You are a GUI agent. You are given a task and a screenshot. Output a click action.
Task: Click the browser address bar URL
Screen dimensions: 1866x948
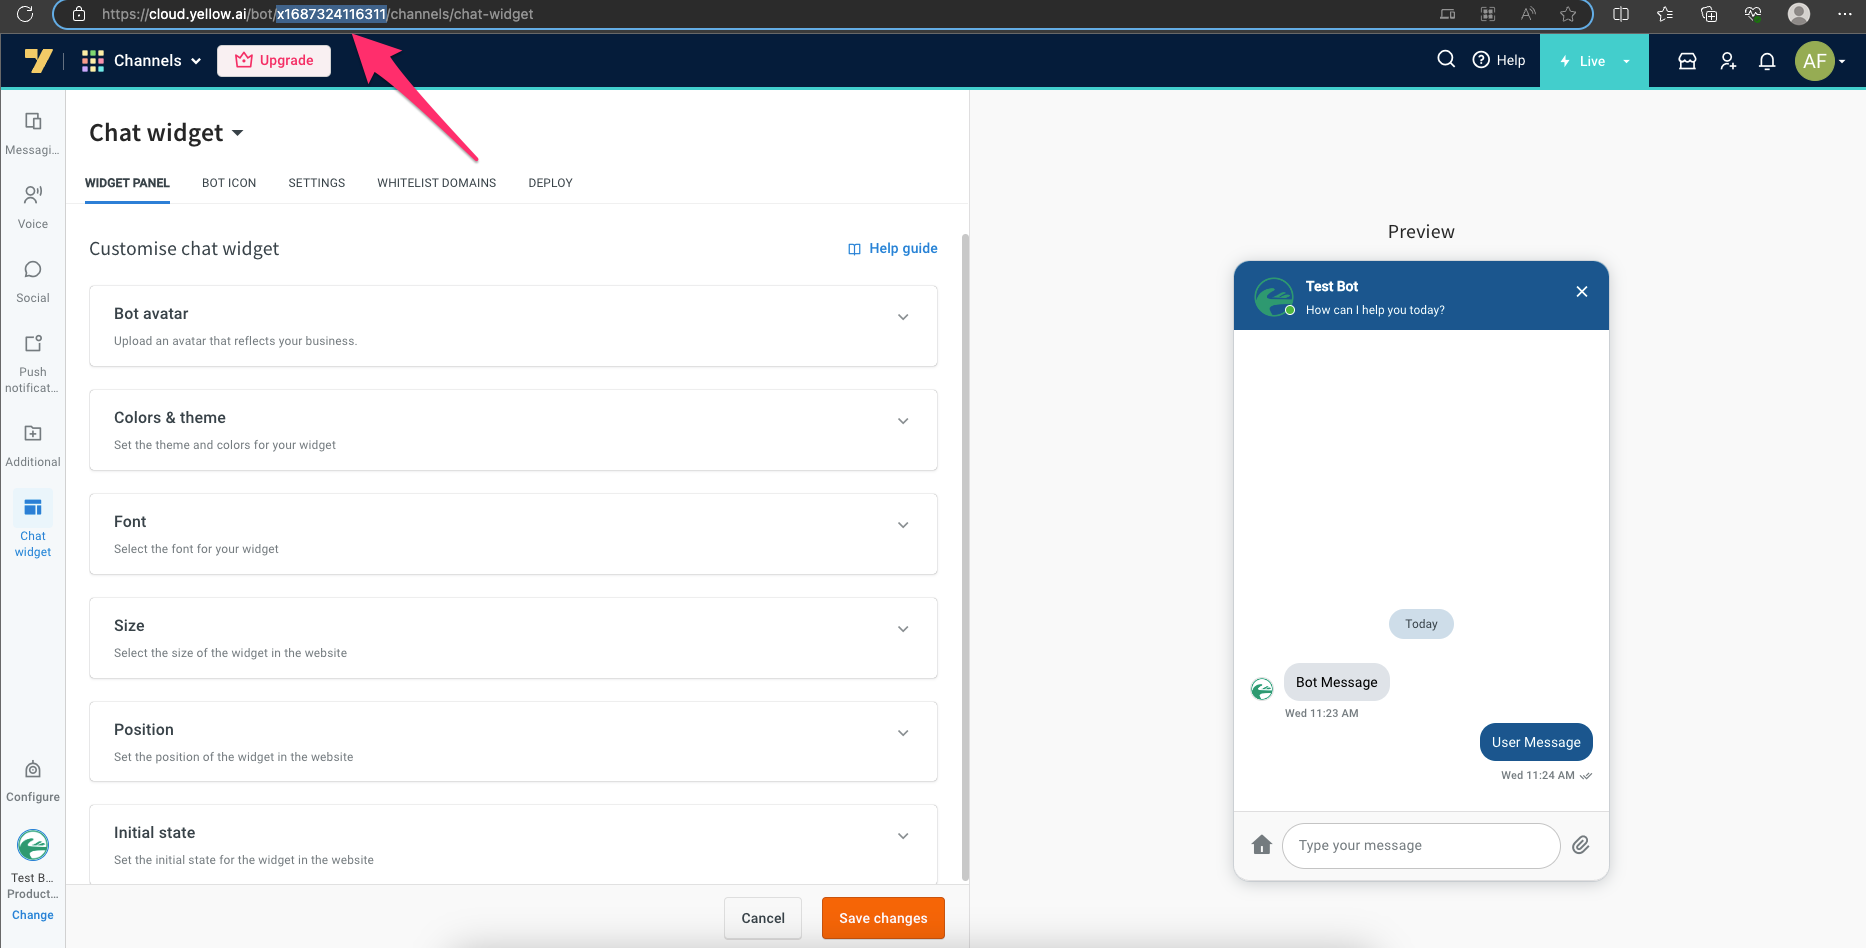(318, 14)
